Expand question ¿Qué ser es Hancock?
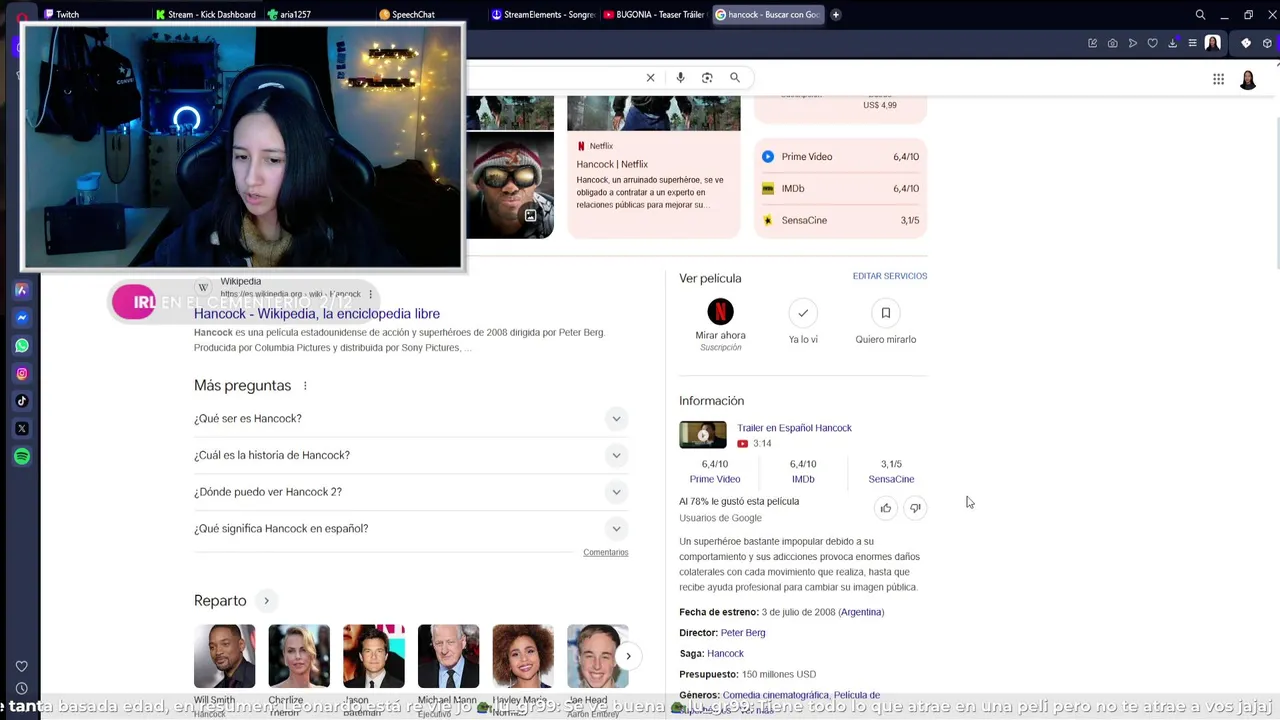1280x720 pixels. [x=411, y=419]
